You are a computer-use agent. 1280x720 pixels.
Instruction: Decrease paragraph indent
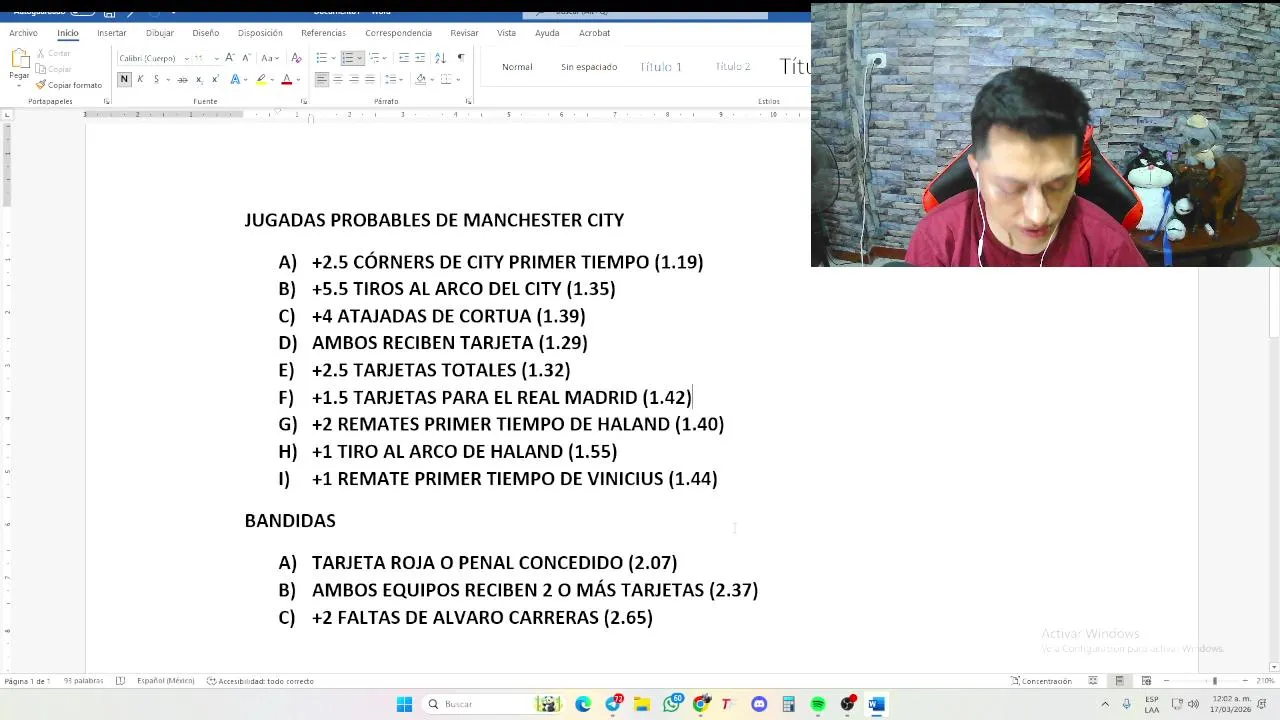tap(403, 57)
